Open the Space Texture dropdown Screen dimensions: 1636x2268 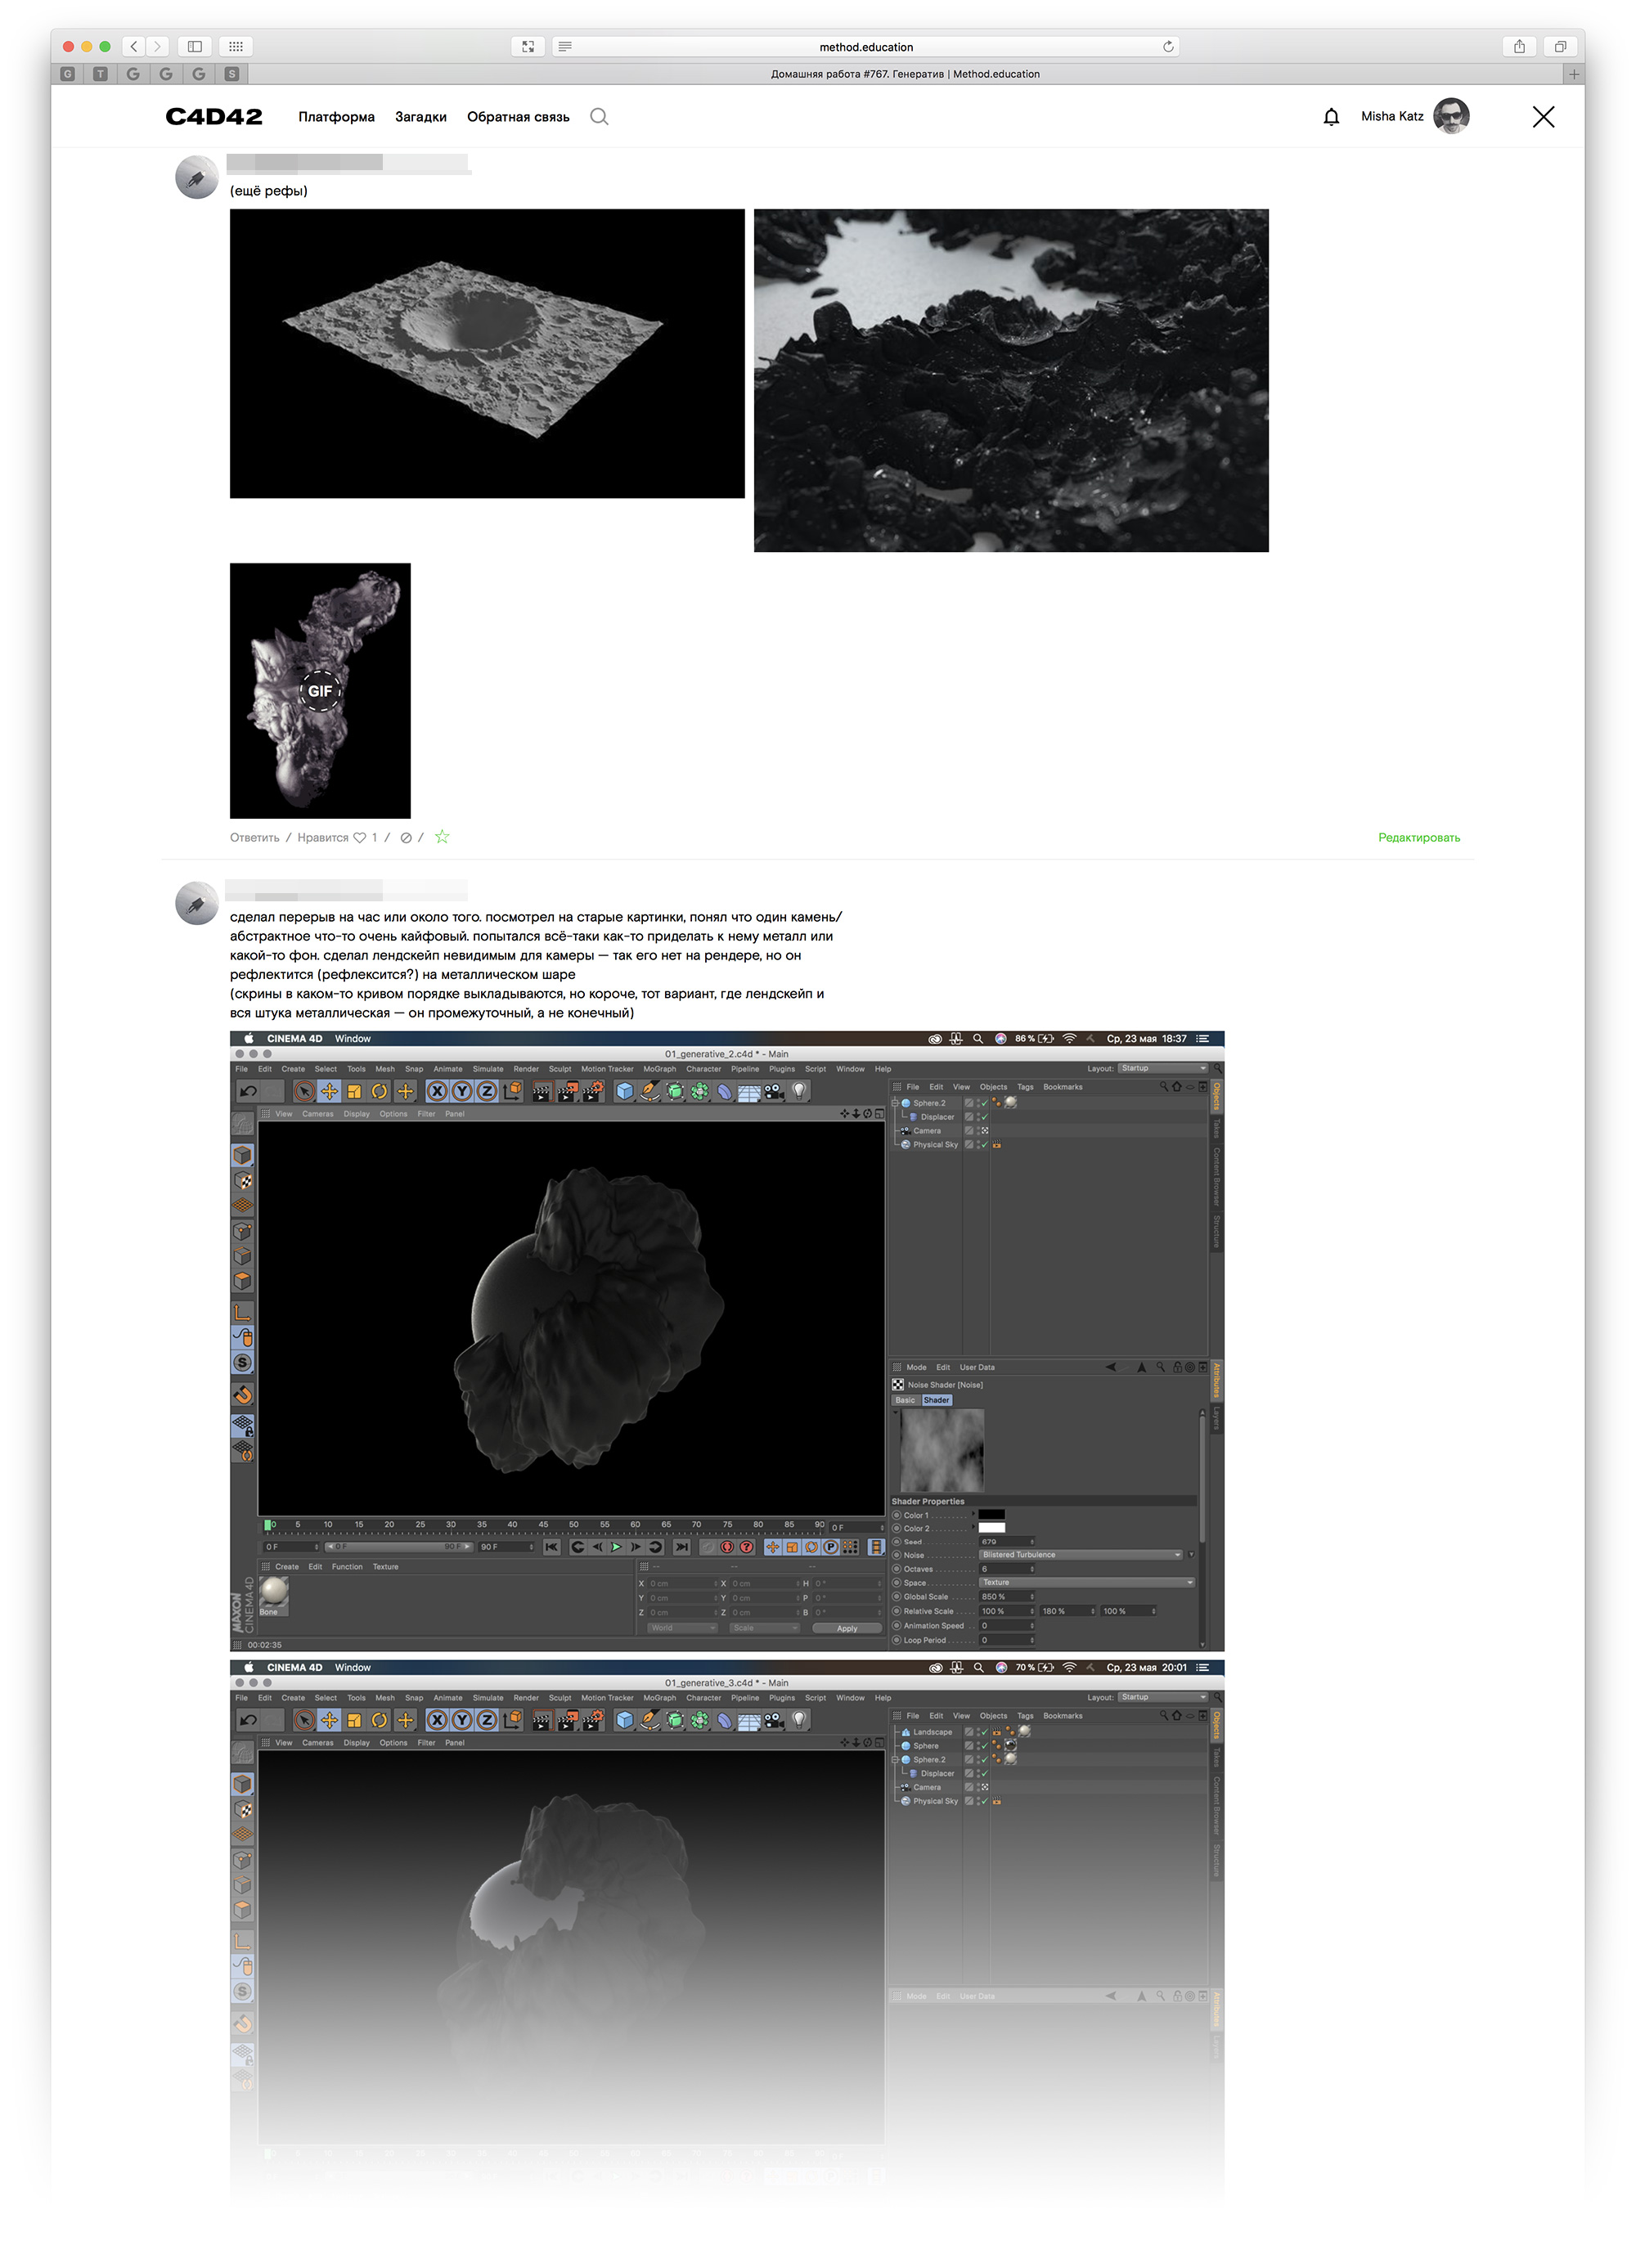click(x=1087, y=1582)
